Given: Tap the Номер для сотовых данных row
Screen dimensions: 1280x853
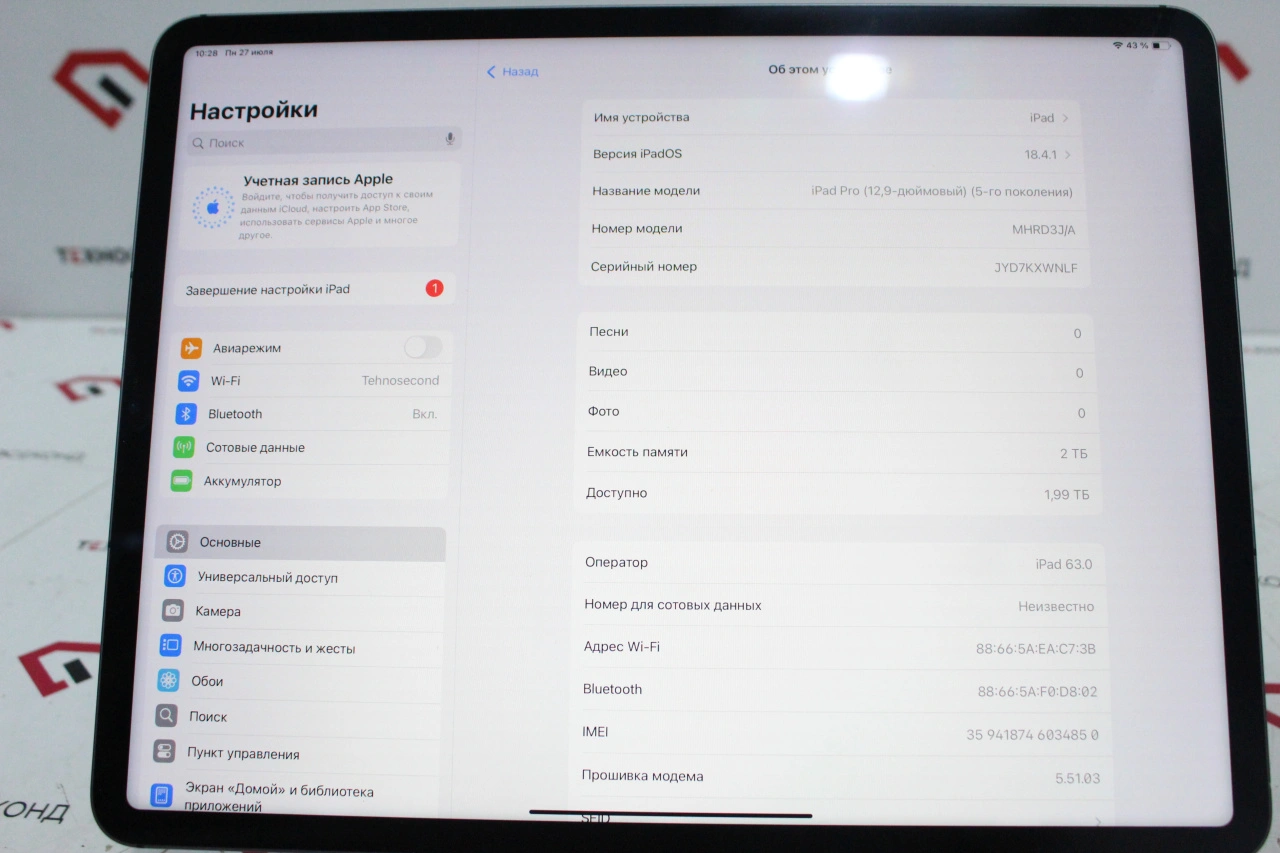Looking at the screenshot, I should [x=839, y=606].
